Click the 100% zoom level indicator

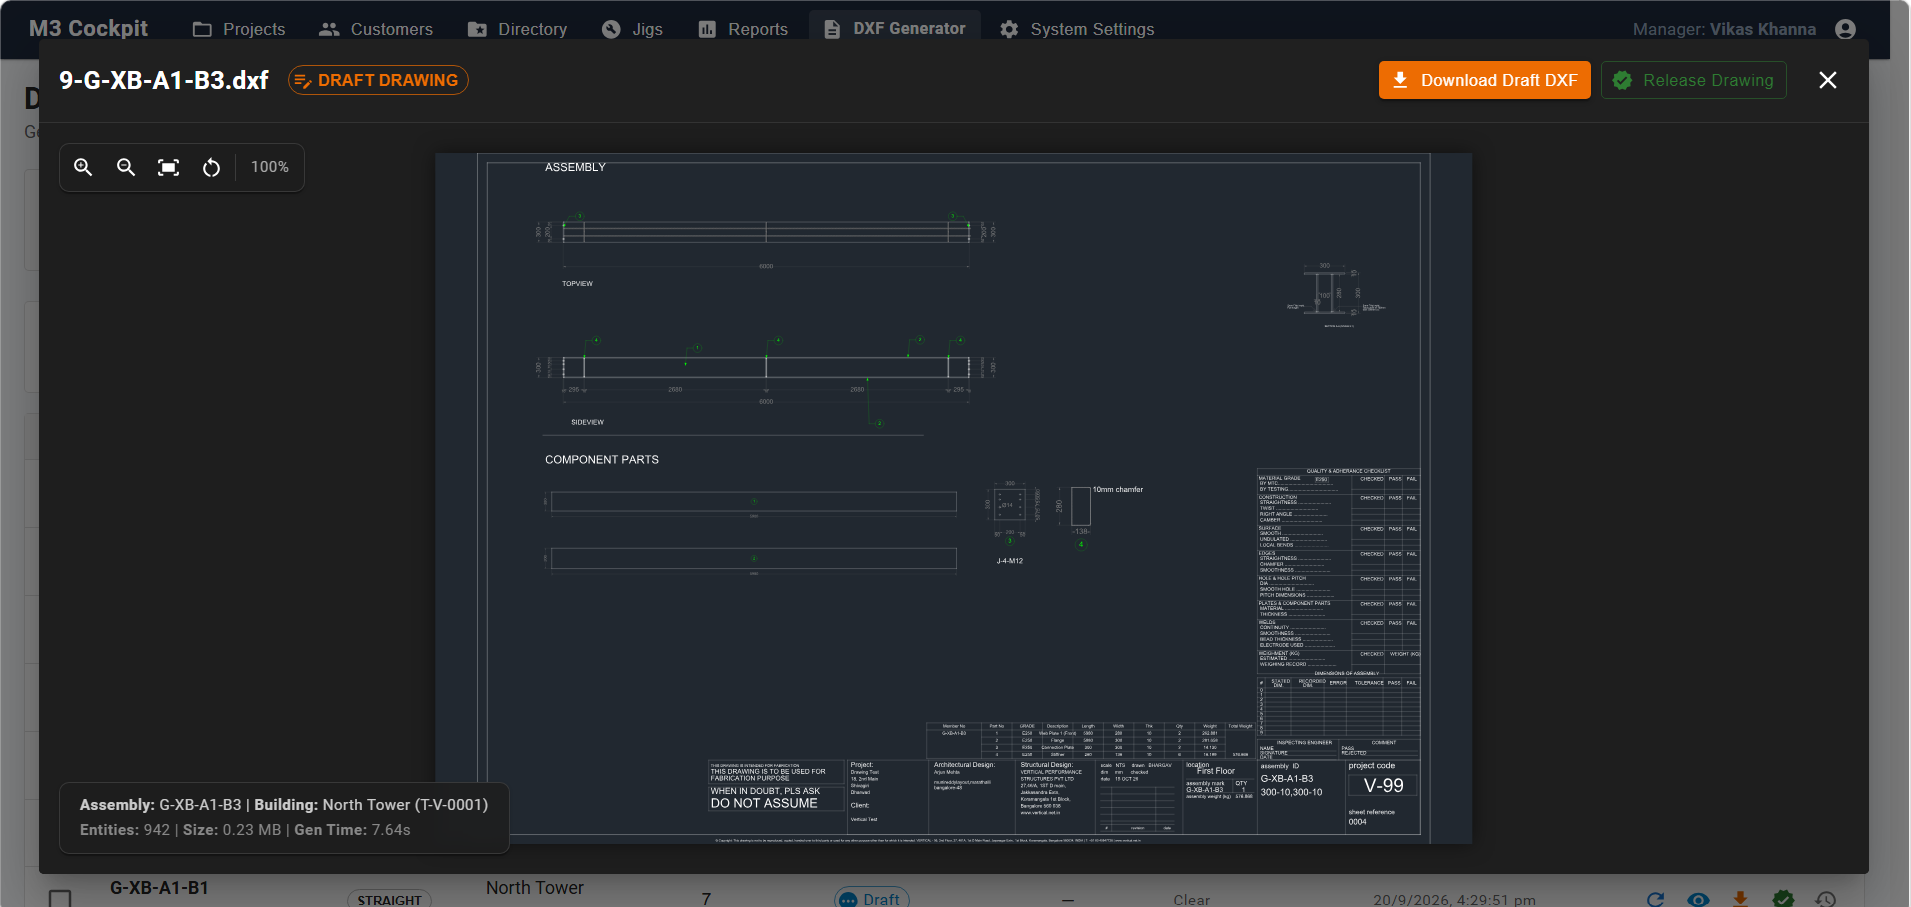pos(270,167)
